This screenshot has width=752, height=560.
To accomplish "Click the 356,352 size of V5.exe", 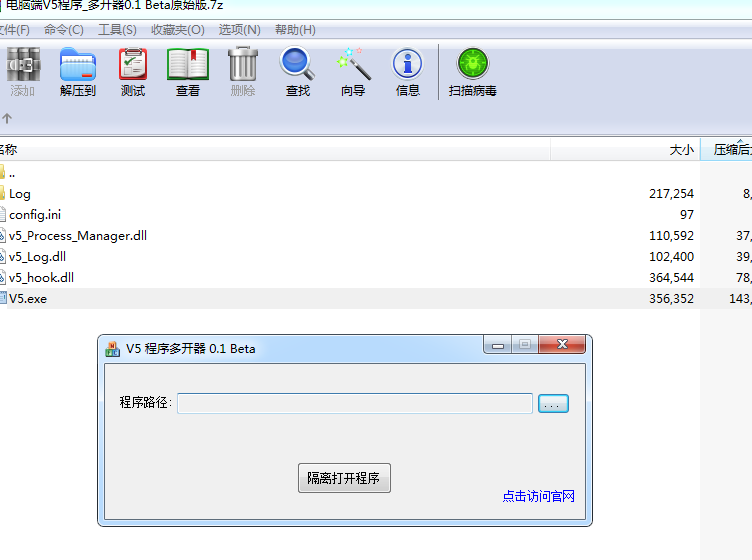I will 671,299.
